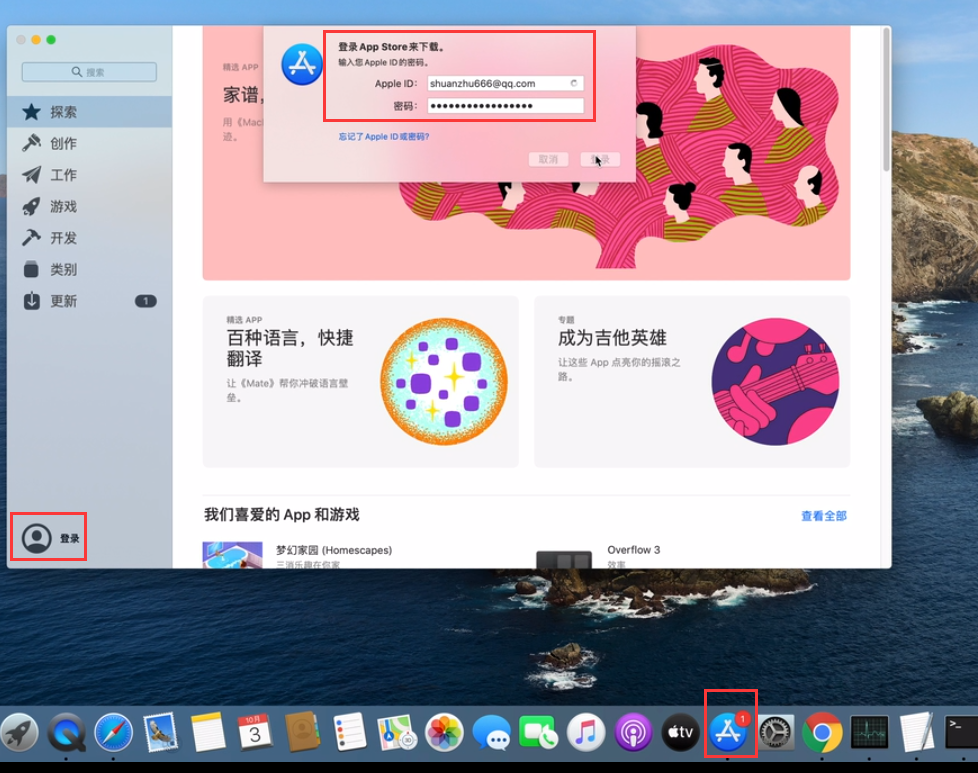Click the App Store window vertical scrollbar
The height and width of the screenshot is (773, 978).
(x=886, y=100)
